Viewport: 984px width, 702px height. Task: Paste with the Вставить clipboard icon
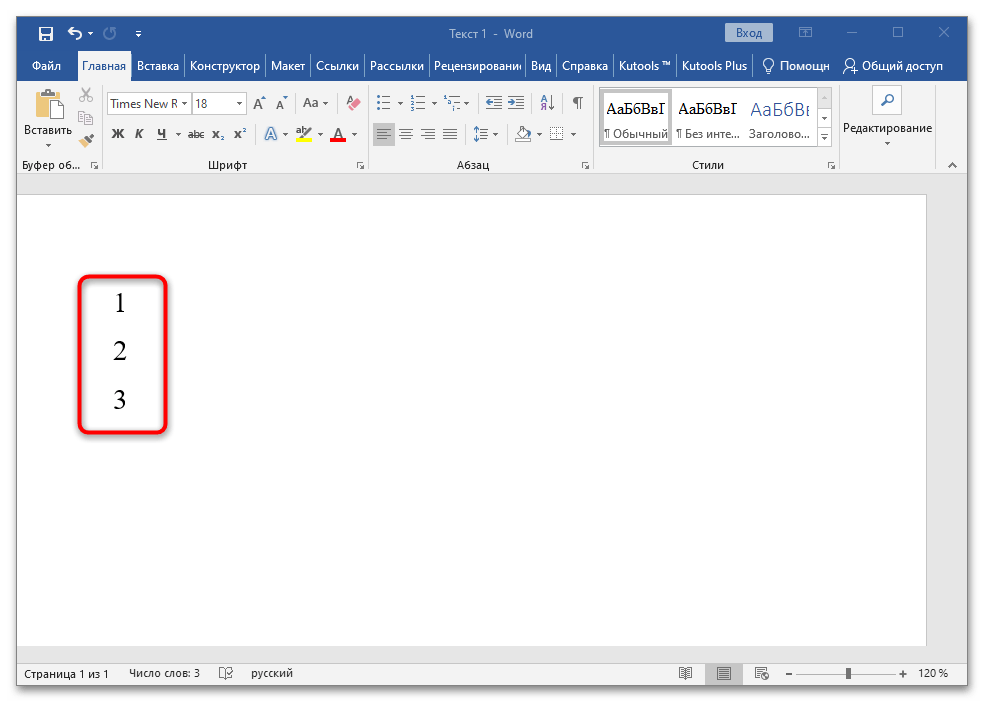click(x=49, y=104)
